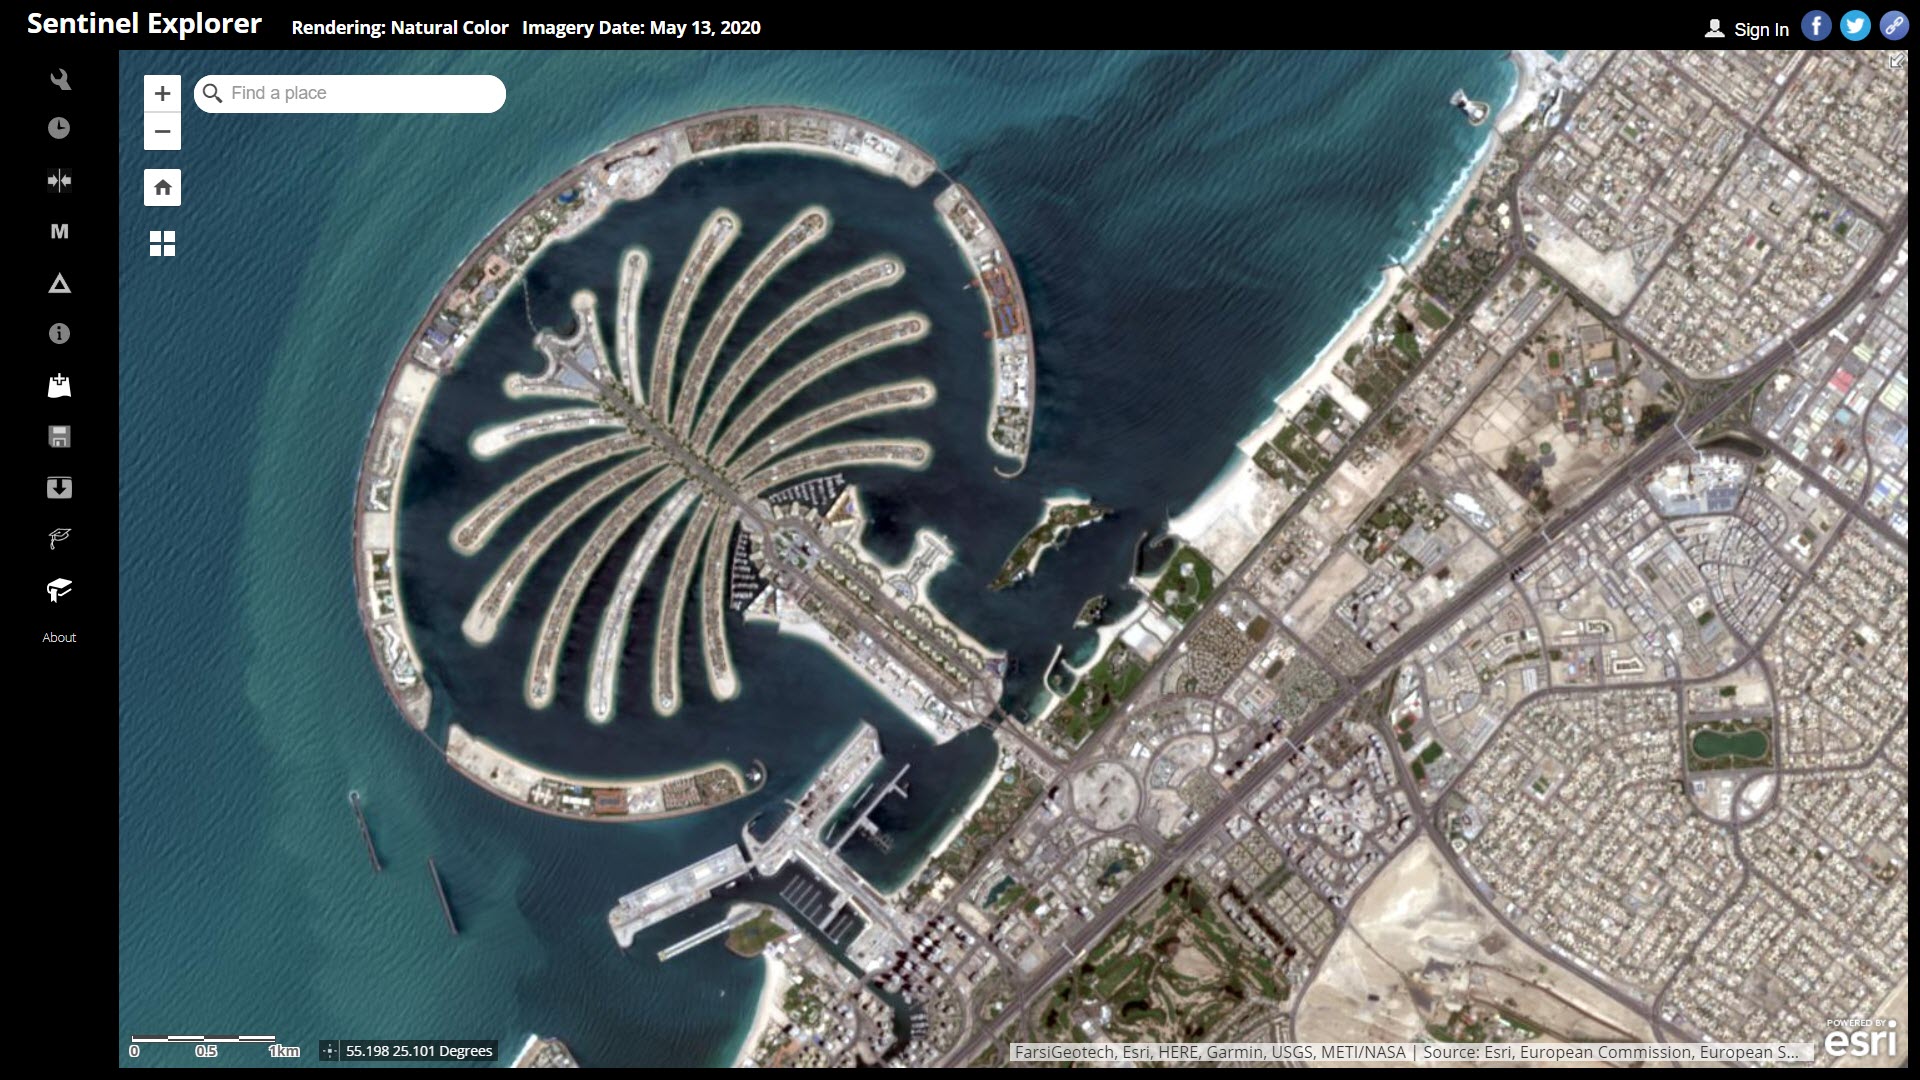Viewport: 1920px width, 1080px height.
Task: Share on Facebook
Action: [x=1816, y=26]
